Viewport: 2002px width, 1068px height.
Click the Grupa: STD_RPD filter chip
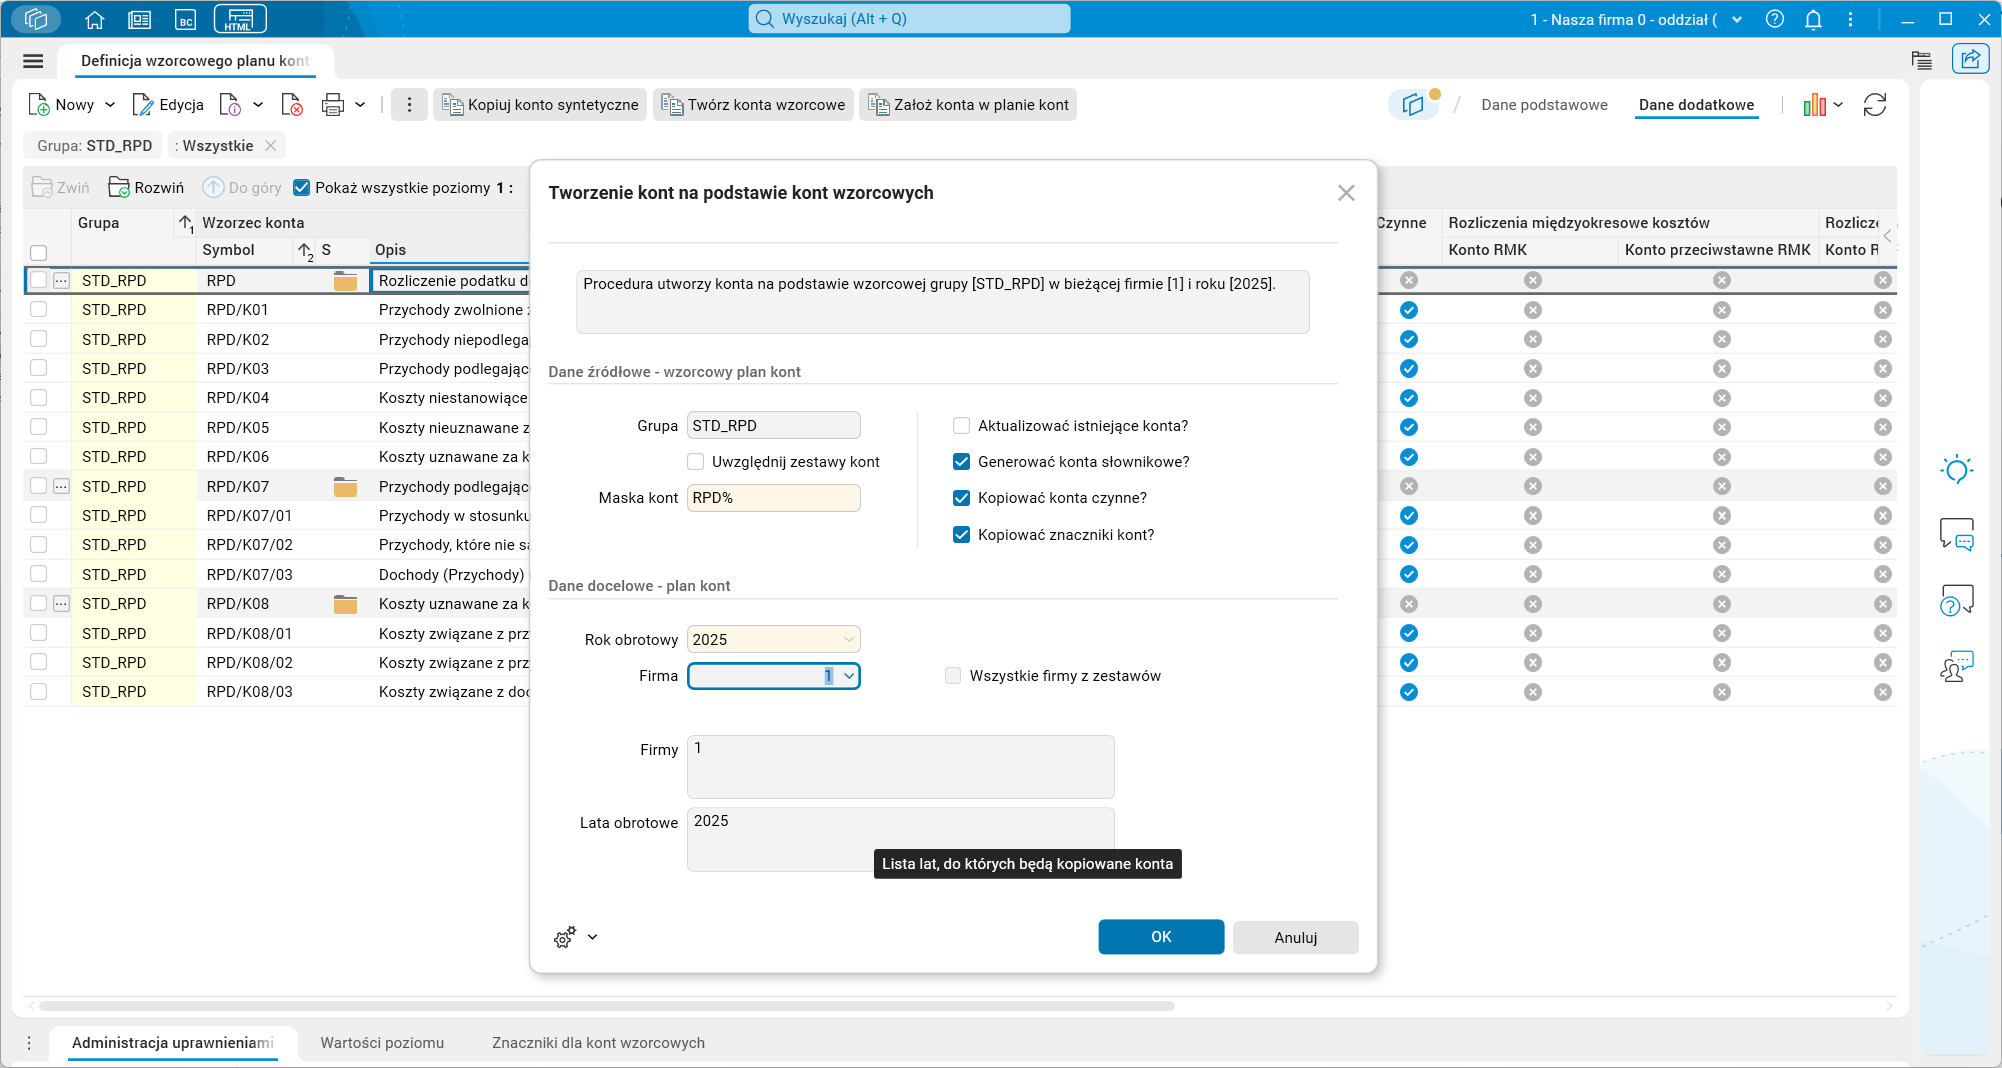[x=94, y=146]
